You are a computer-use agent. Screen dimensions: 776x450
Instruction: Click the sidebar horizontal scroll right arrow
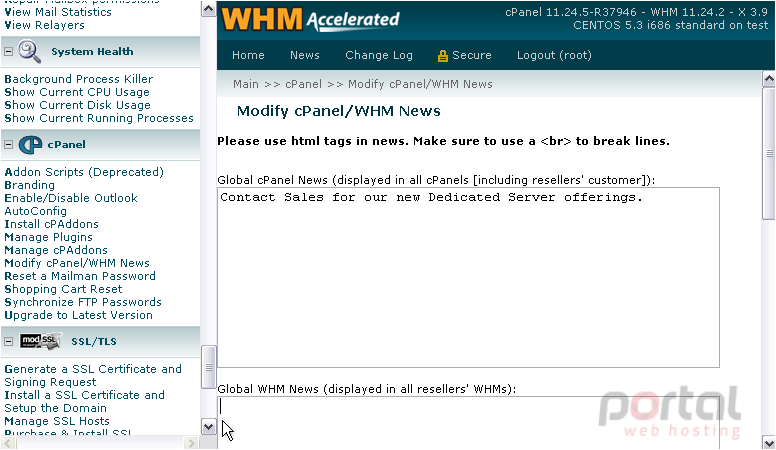pyautogui.click(x=191, y=443)
